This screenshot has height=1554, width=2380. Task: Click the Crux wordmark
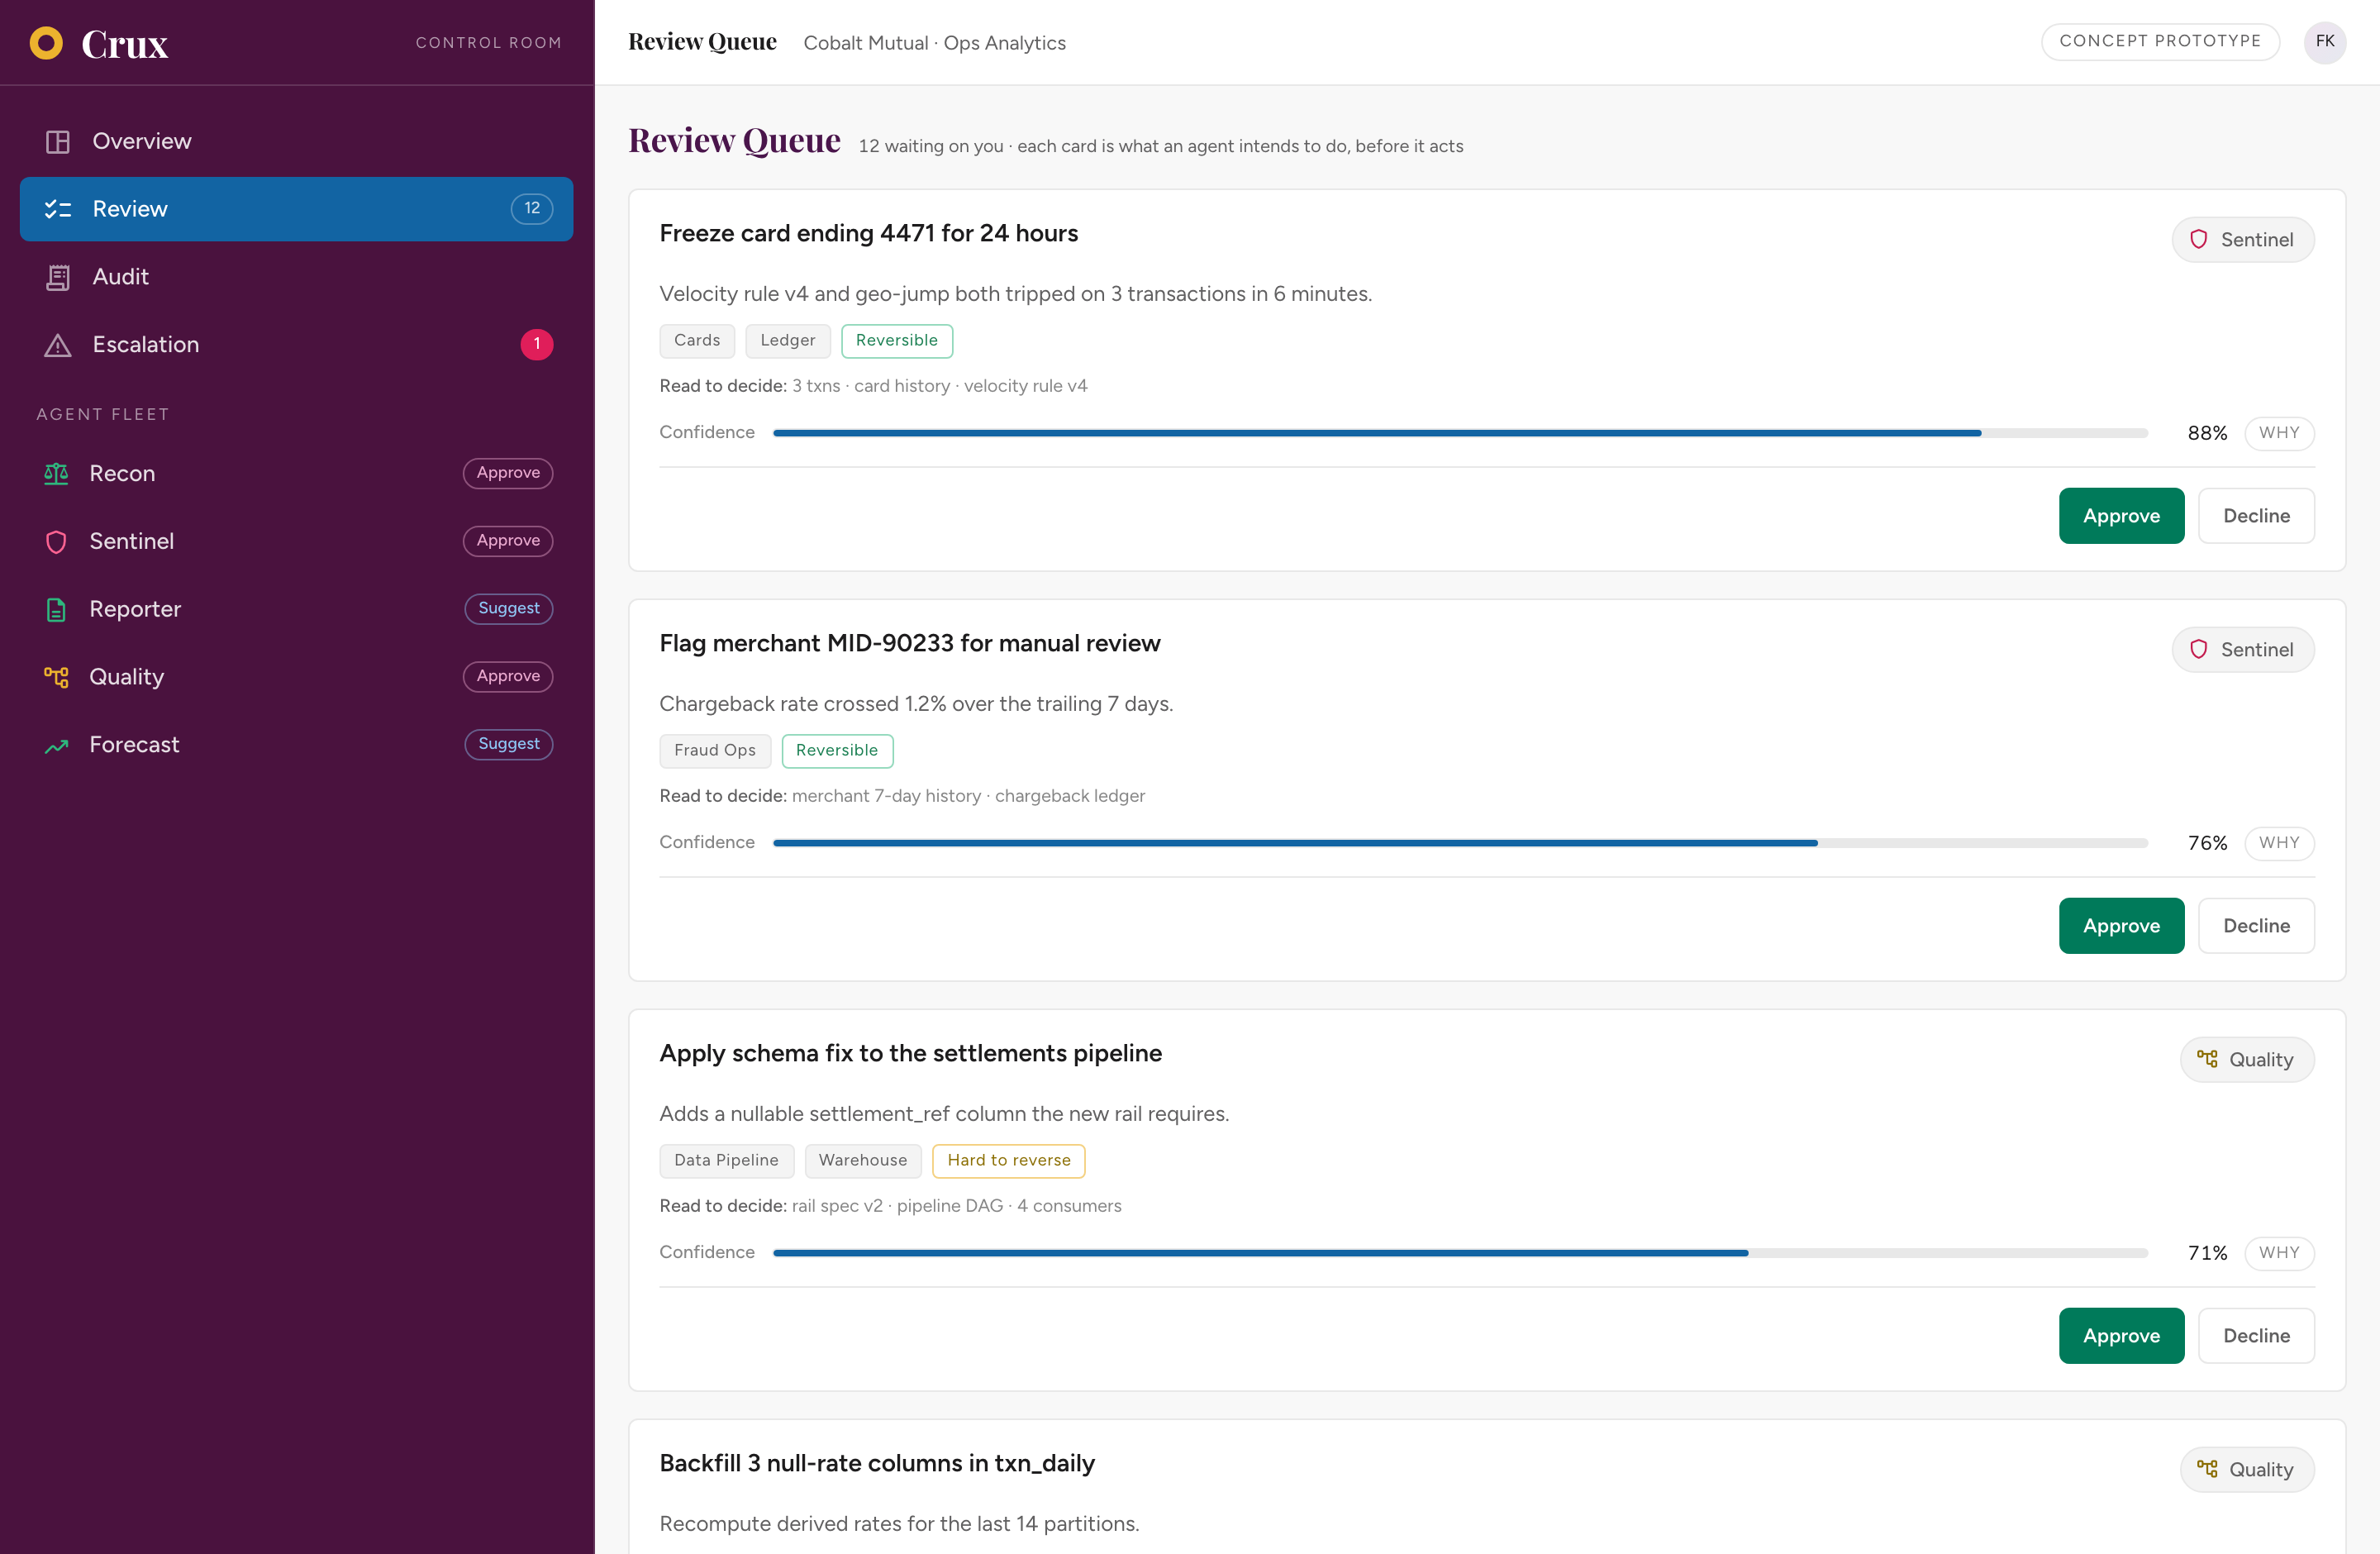point(125,44)
